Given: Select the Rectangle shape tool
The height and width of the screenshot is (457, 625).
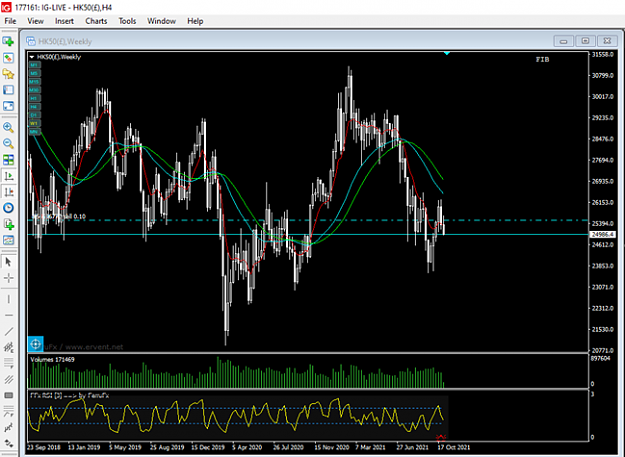Looking at the screenshot, I should [x=8, y=395].
